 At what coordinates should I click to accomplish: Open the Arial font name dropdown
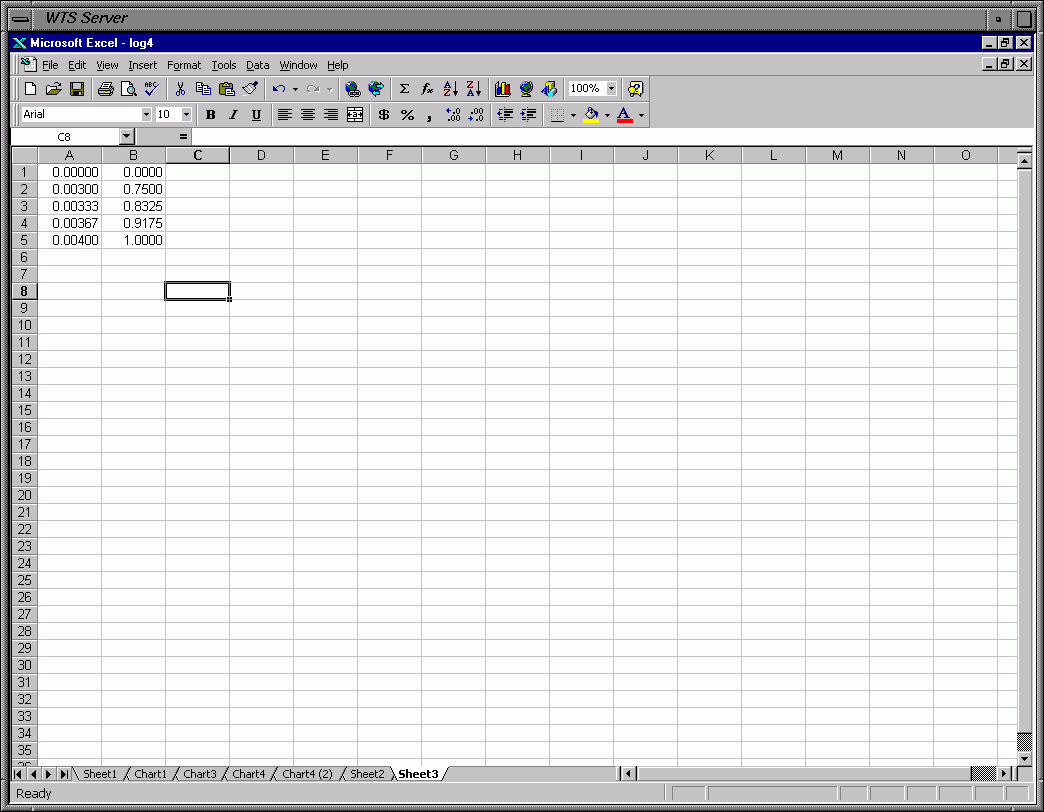tap(146, 115)
